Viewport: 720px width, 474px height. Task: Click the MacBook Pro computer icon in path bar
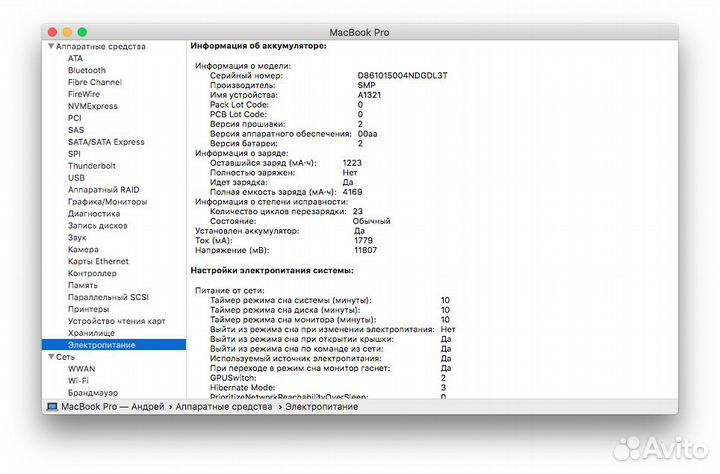pyautogui.click(x=52, y=407)
